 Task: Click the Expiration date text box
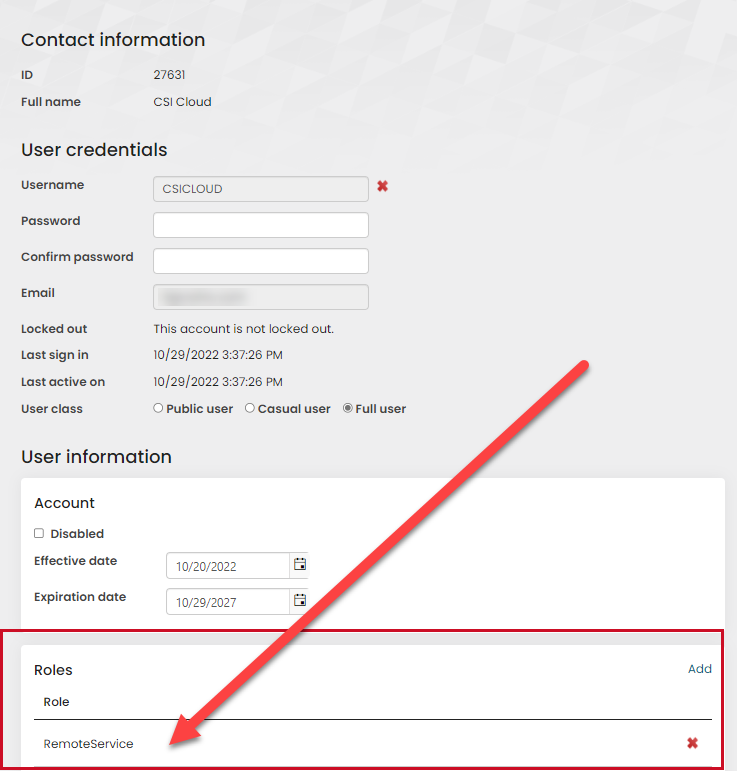(228, 602)
